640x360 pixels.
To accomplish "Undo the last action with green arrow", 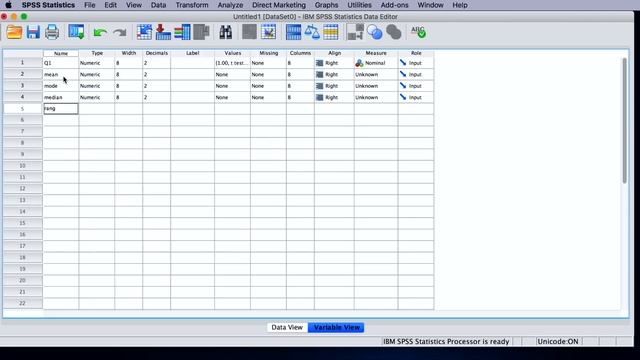I will (100, 33).
